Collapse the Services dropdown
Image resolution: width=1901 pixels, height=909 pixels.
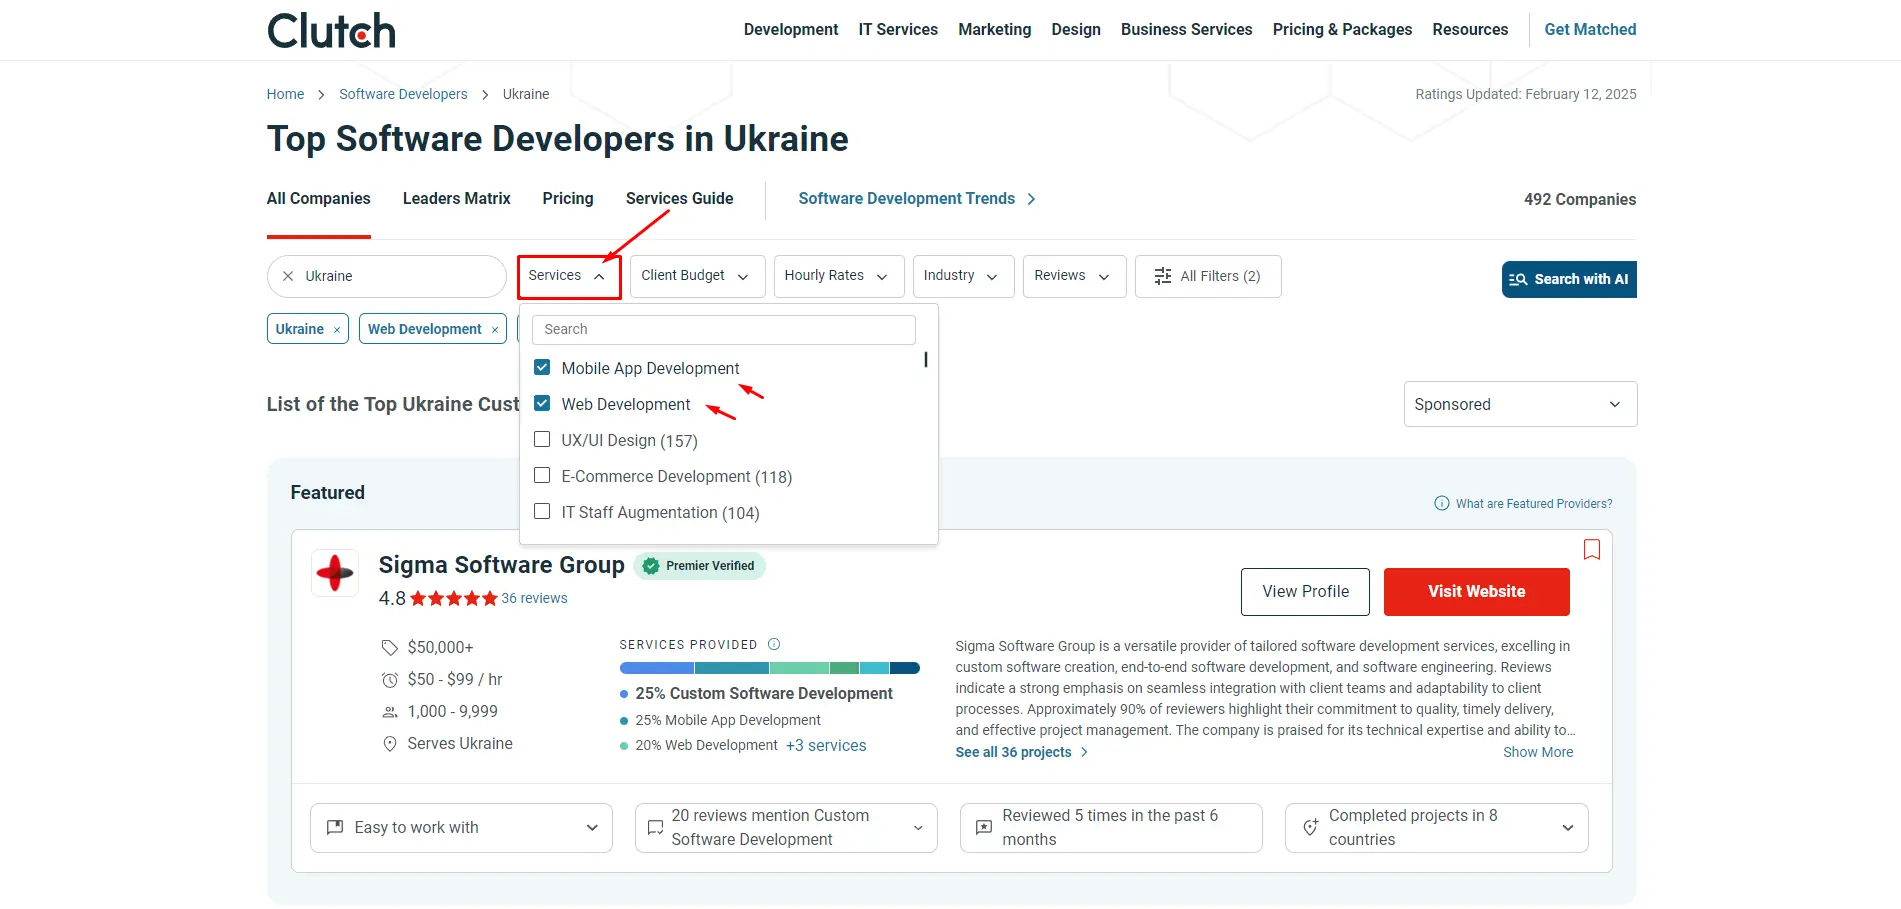click(x=569, y=277)
